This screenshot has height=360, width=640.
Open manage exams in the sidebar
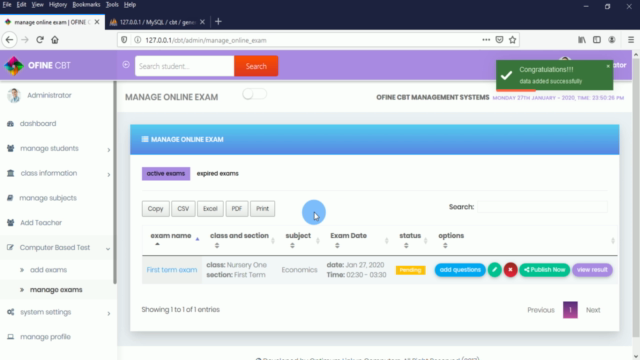click(56, 290)
